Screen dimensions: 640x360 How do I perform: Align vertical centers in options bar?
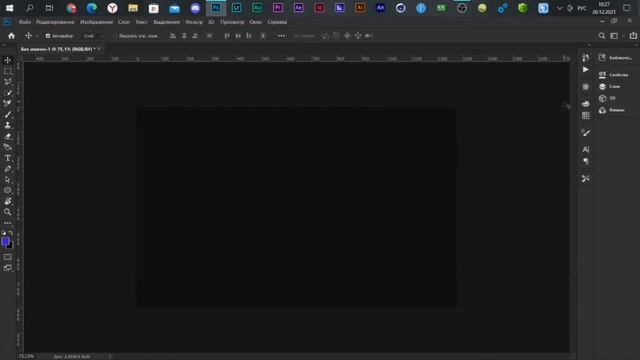238,36
